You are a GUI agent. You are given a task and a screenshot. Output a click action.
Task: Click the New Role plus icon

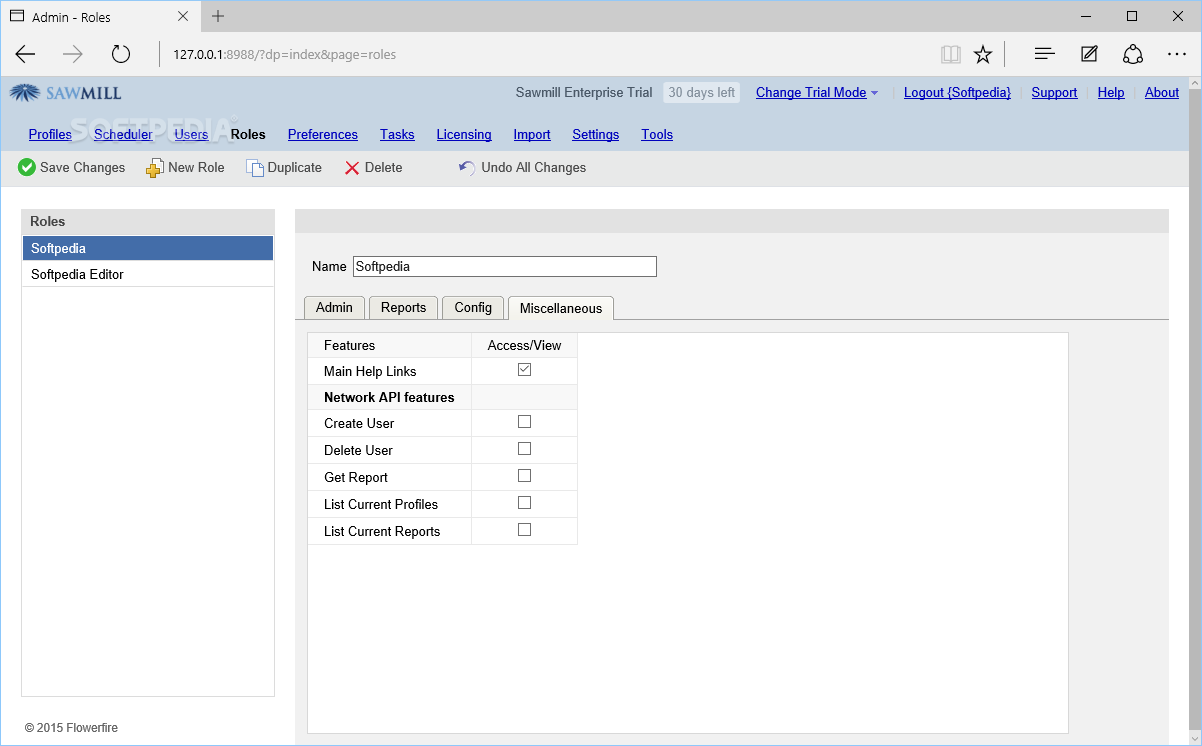pyautogui.click(x=154, y=168)
